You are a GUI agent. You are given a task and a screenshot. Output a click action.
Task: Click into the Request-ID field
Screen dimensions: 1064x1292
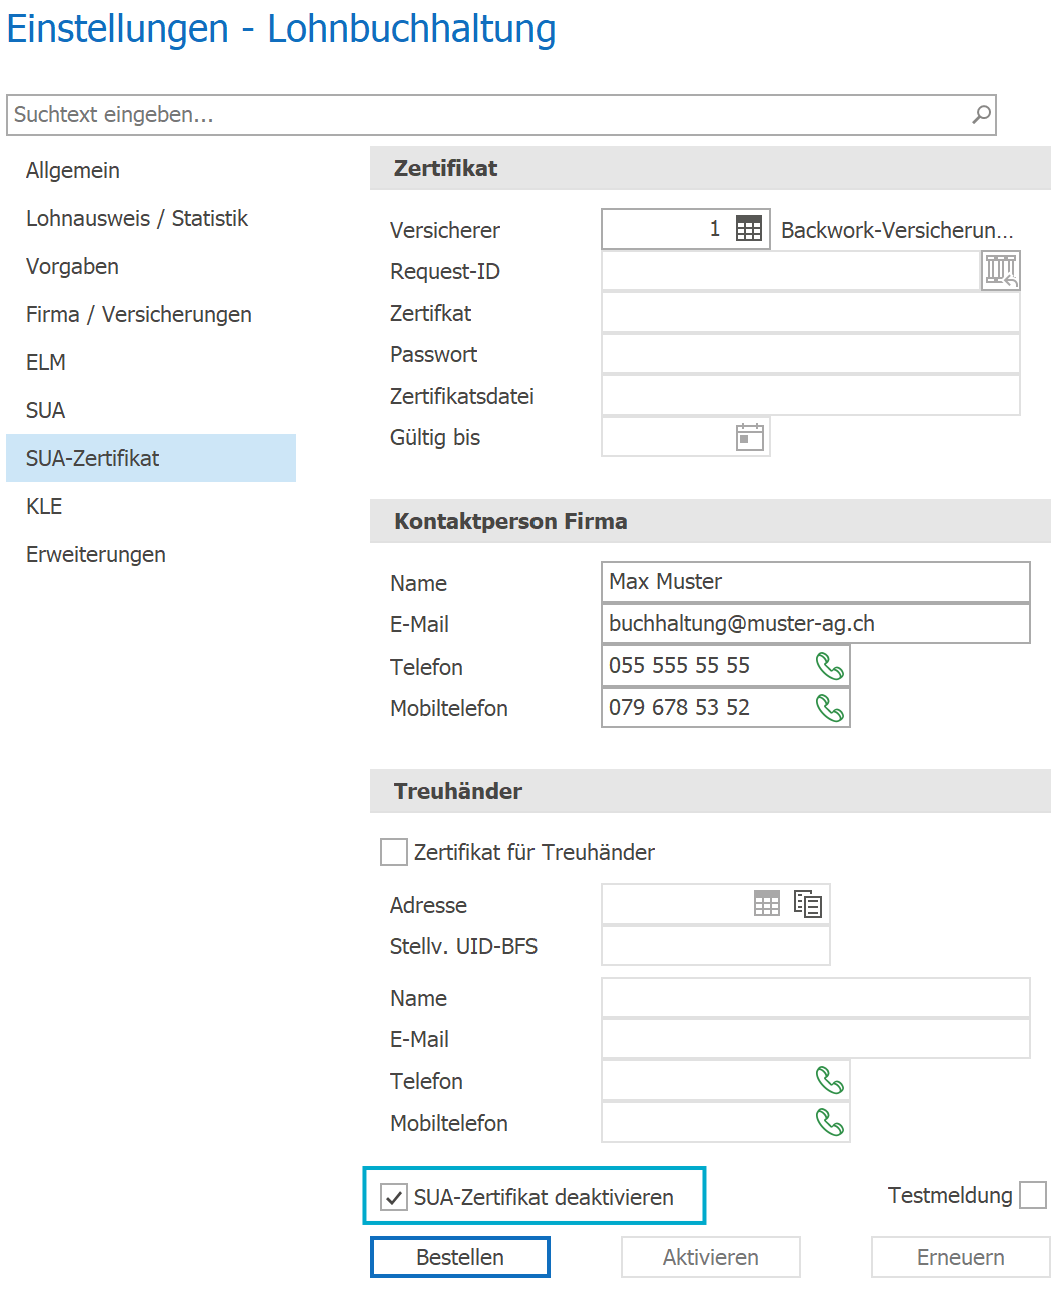point(791,271)
